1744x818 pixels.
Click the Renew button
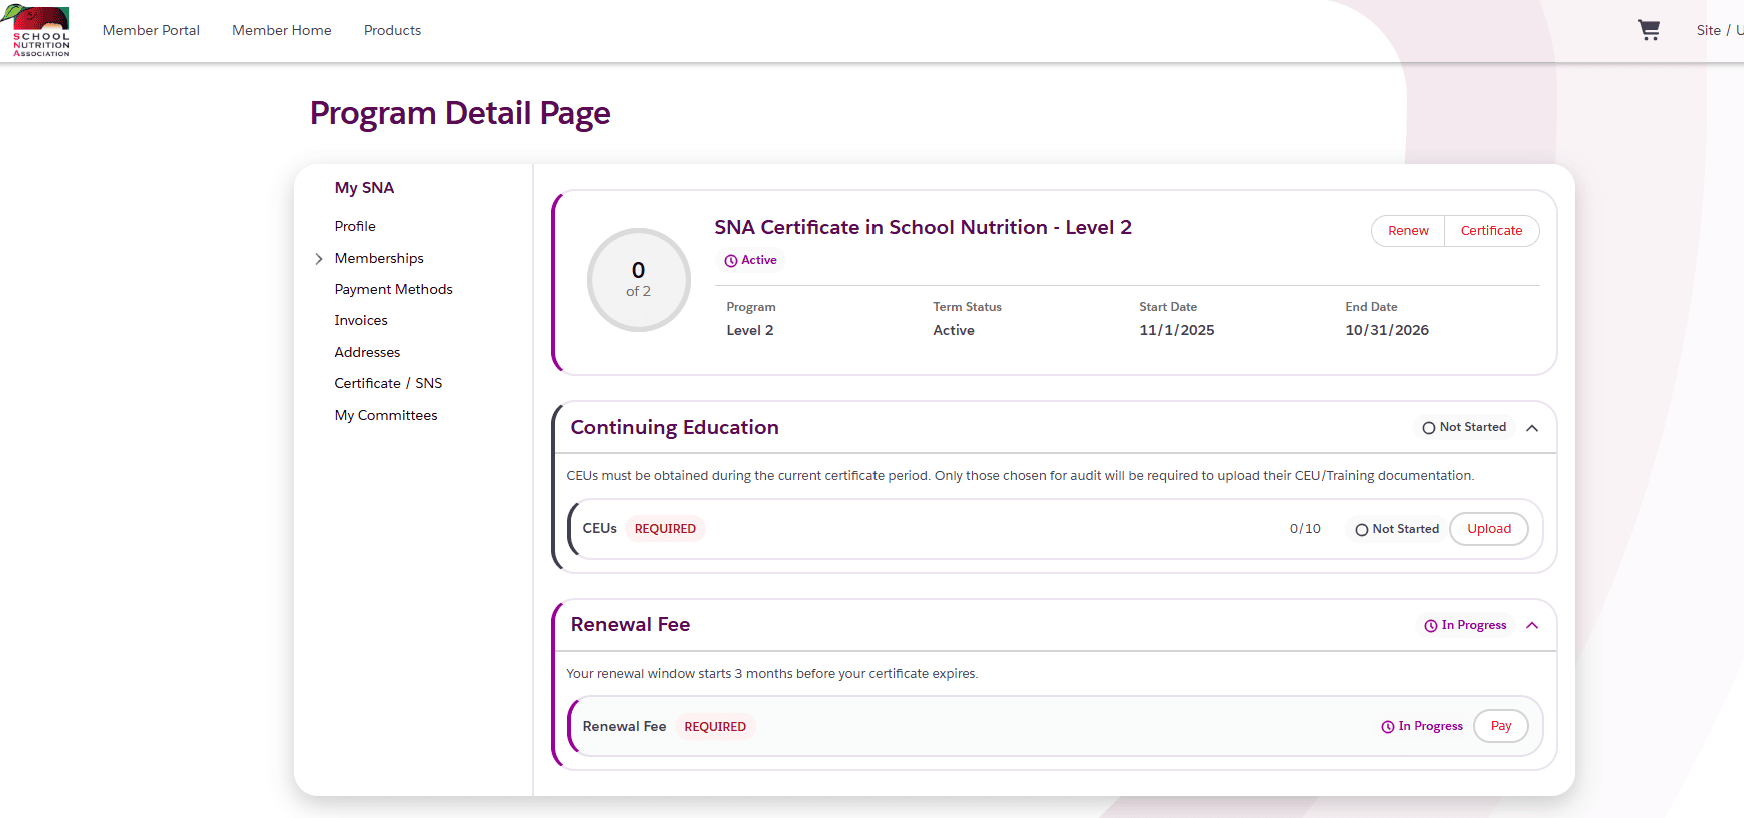tap(1408, 231)
